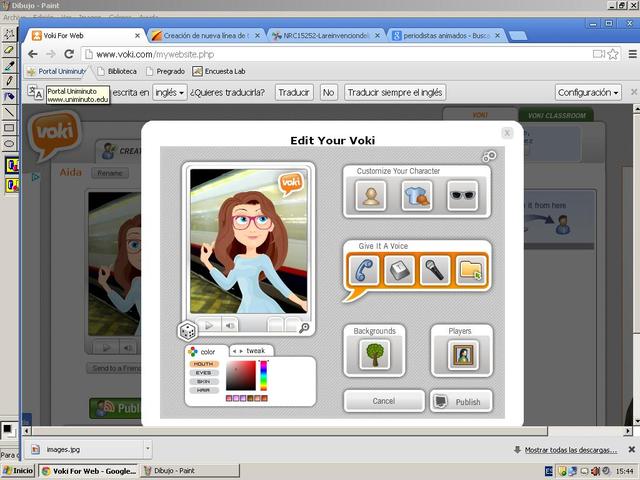Click the rainbow hue slider

click(264, 376)
